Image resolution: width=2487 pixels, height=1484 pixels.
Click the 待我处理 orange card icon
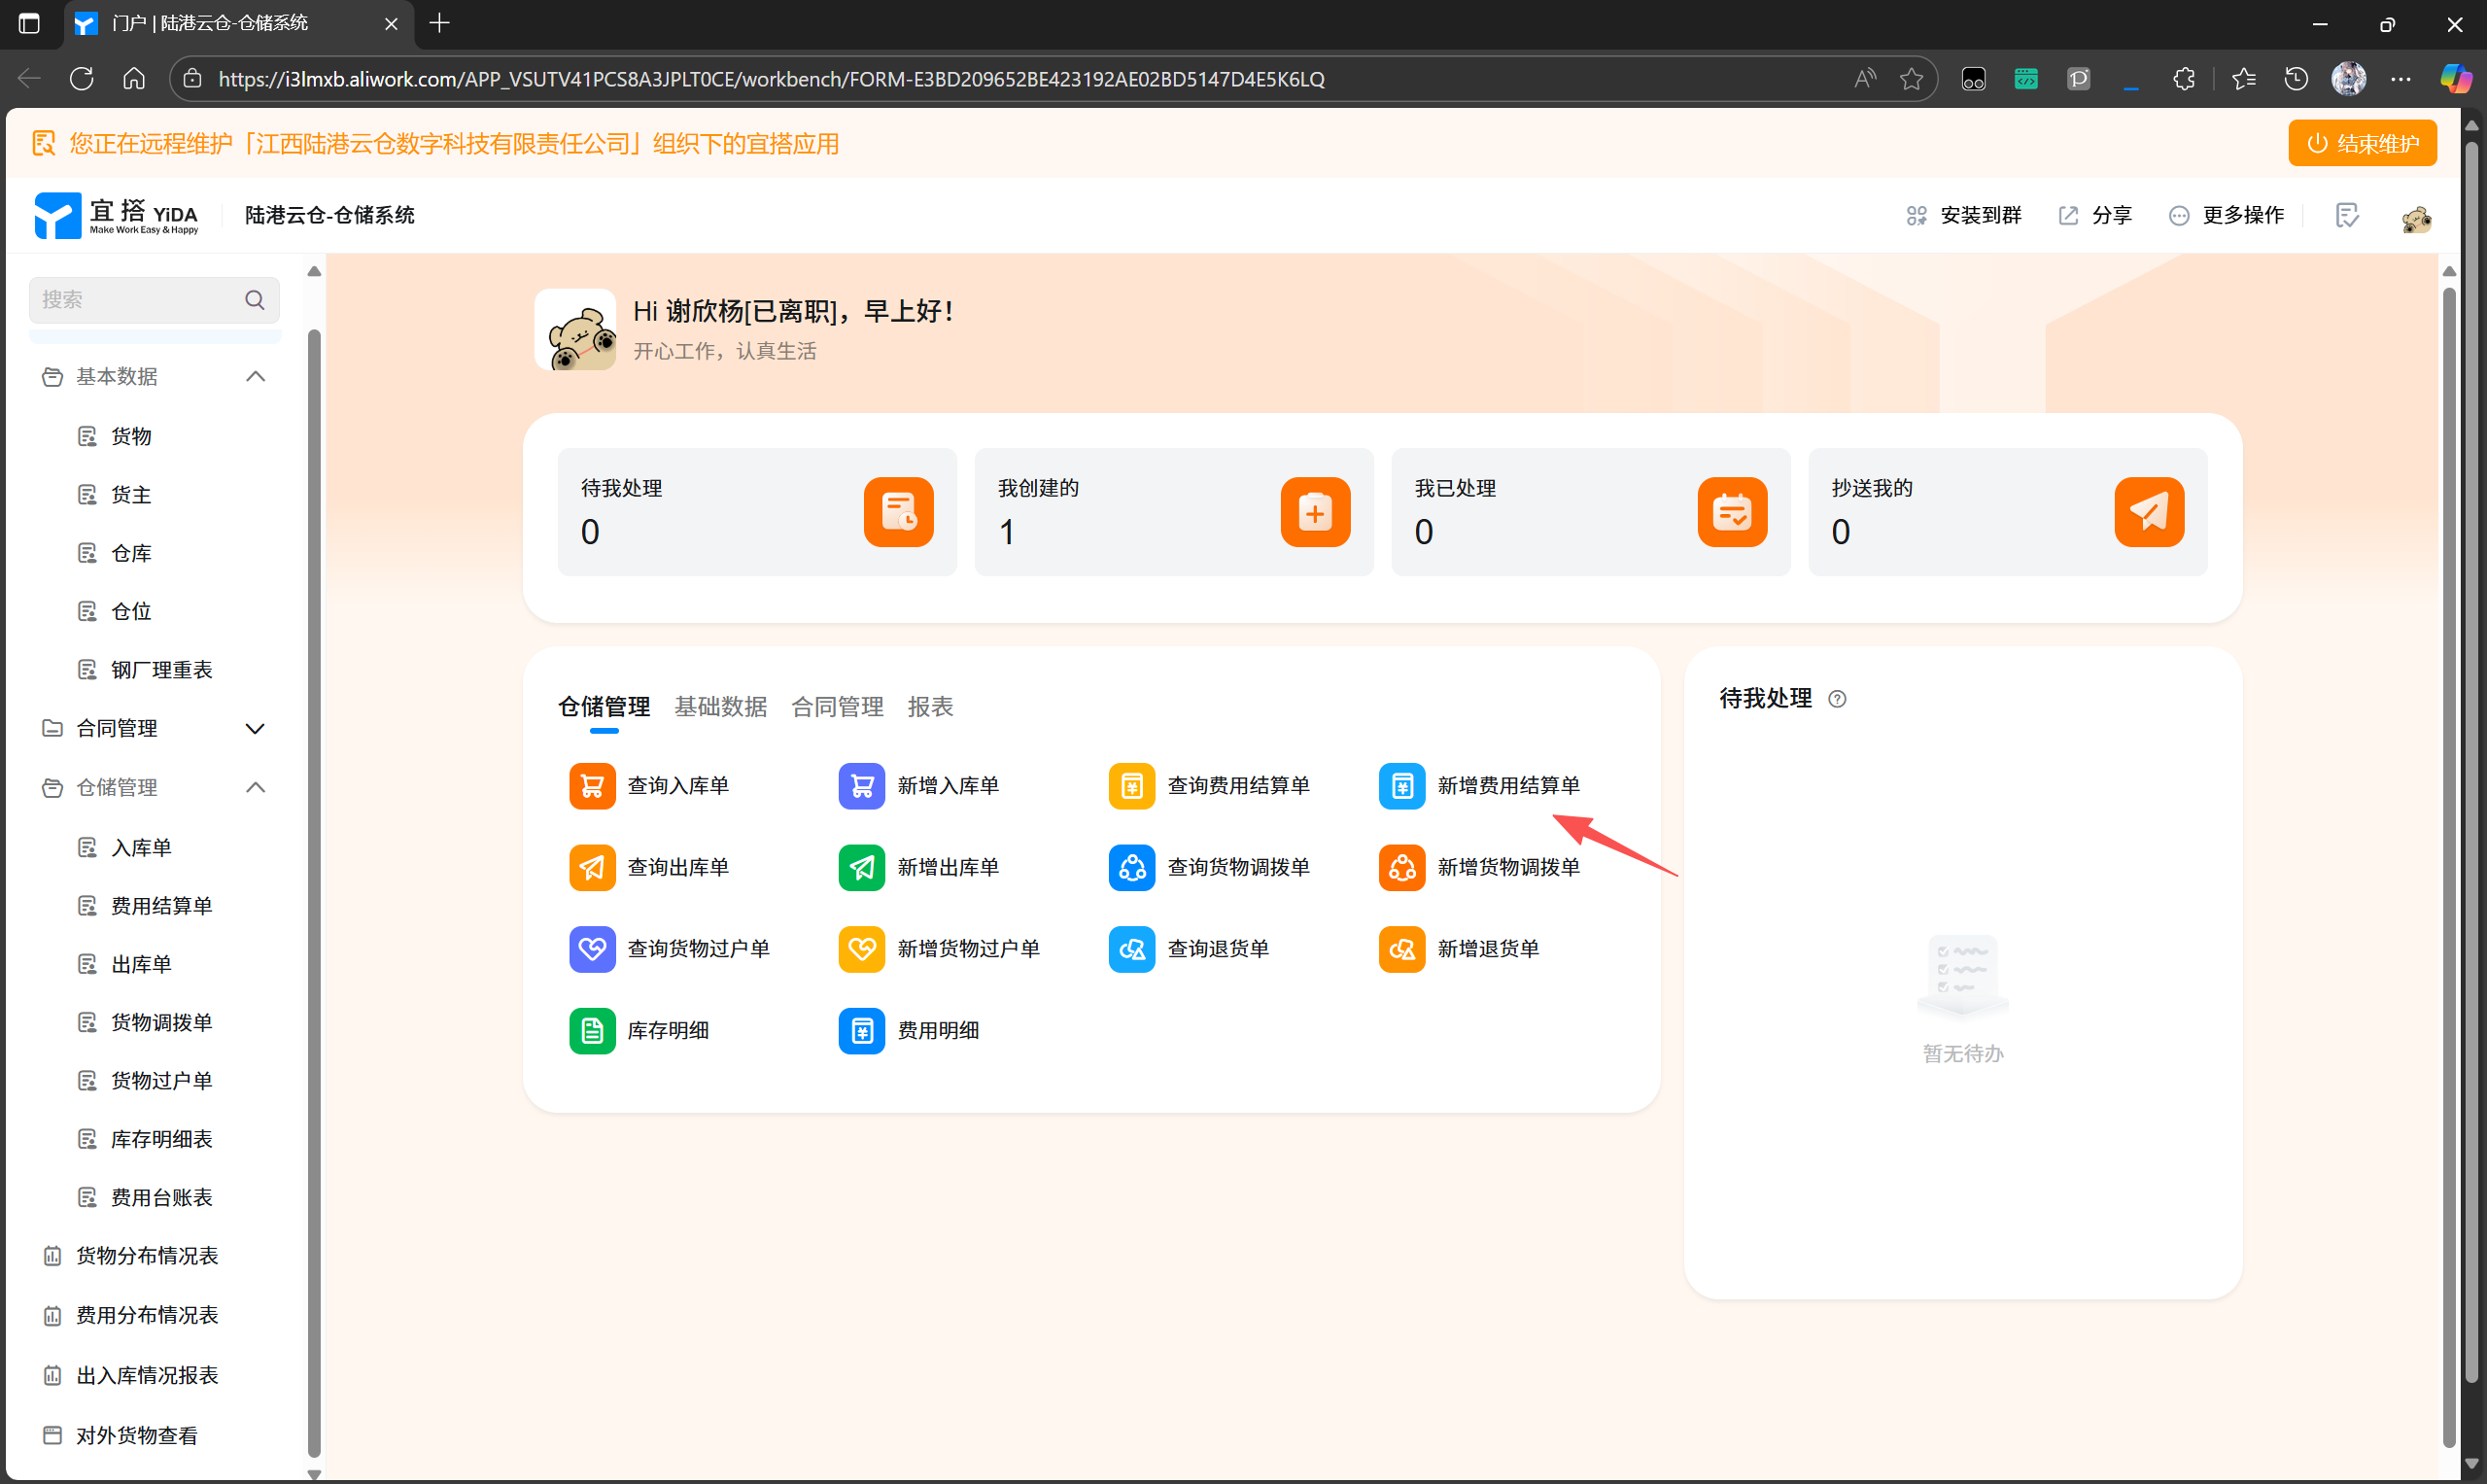[898, 512]
